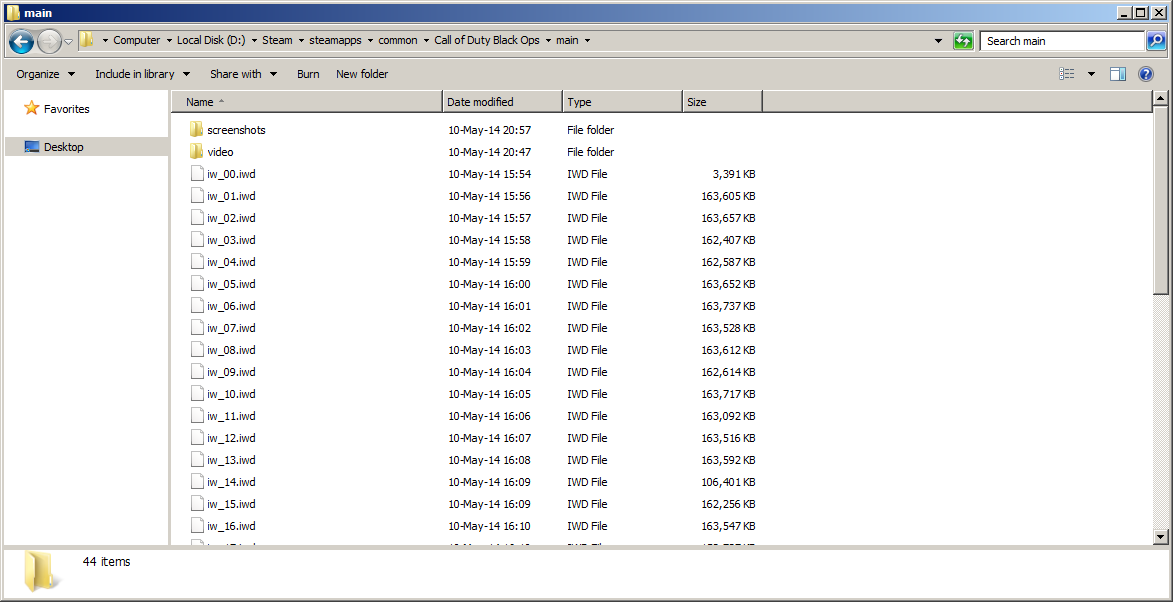
Task: Select the iw_03.iwd file icon
Action: [197, 240]
